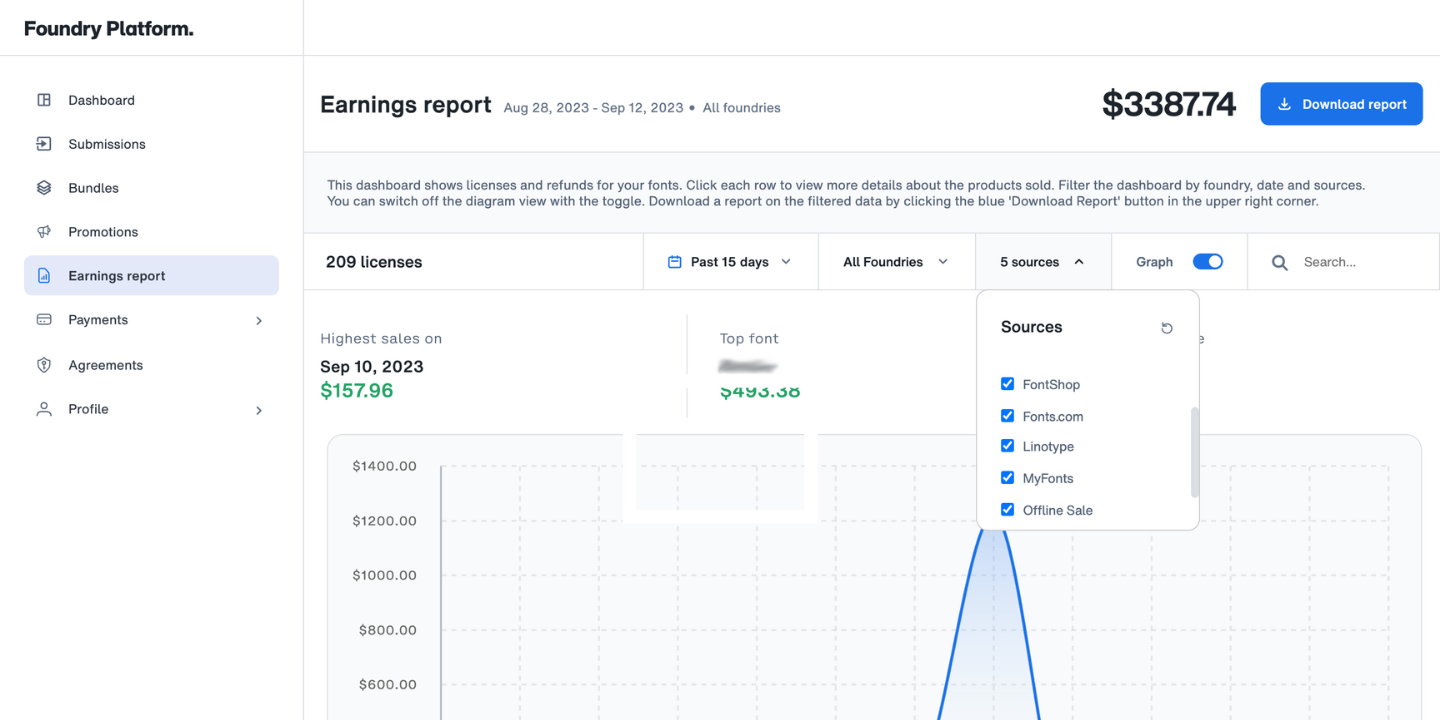
Task: Click the Payments sidebar label
Action: tap(98, 320)
